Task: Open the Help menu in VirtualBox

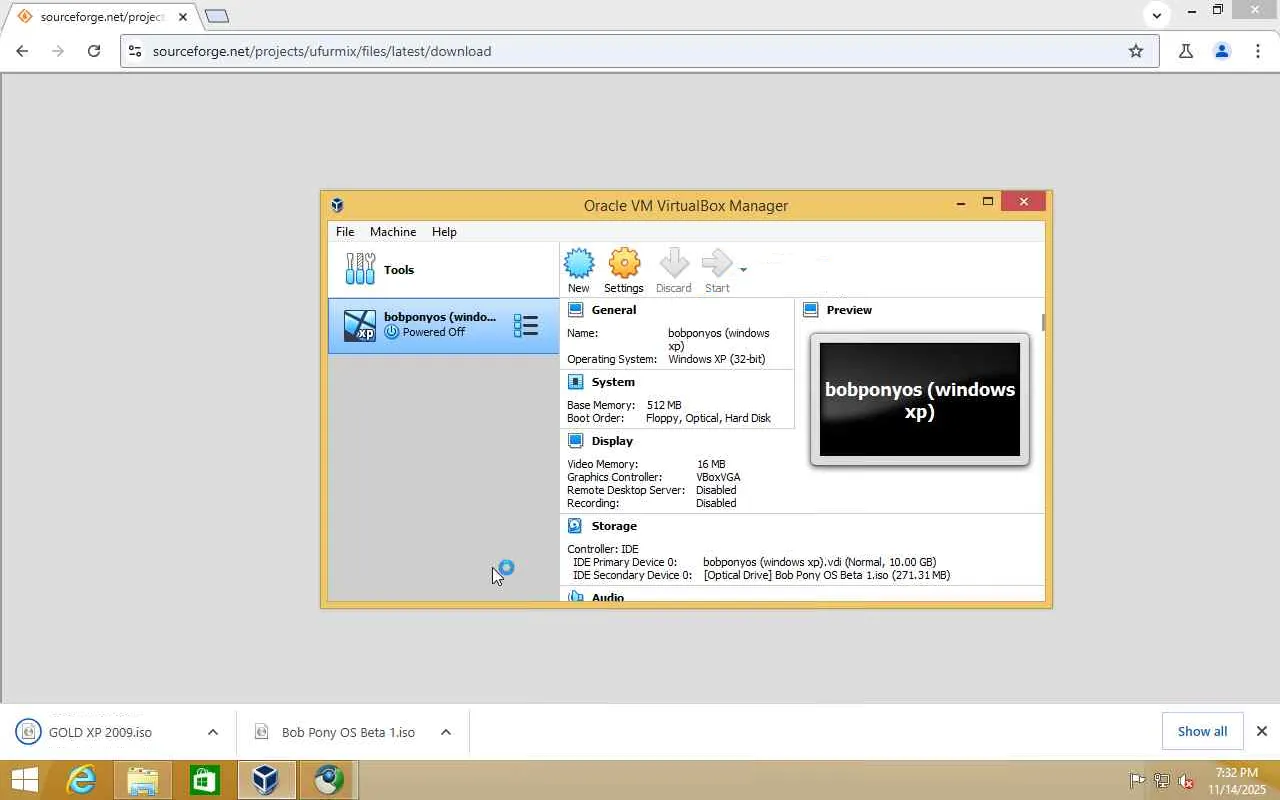Action: 444,232
